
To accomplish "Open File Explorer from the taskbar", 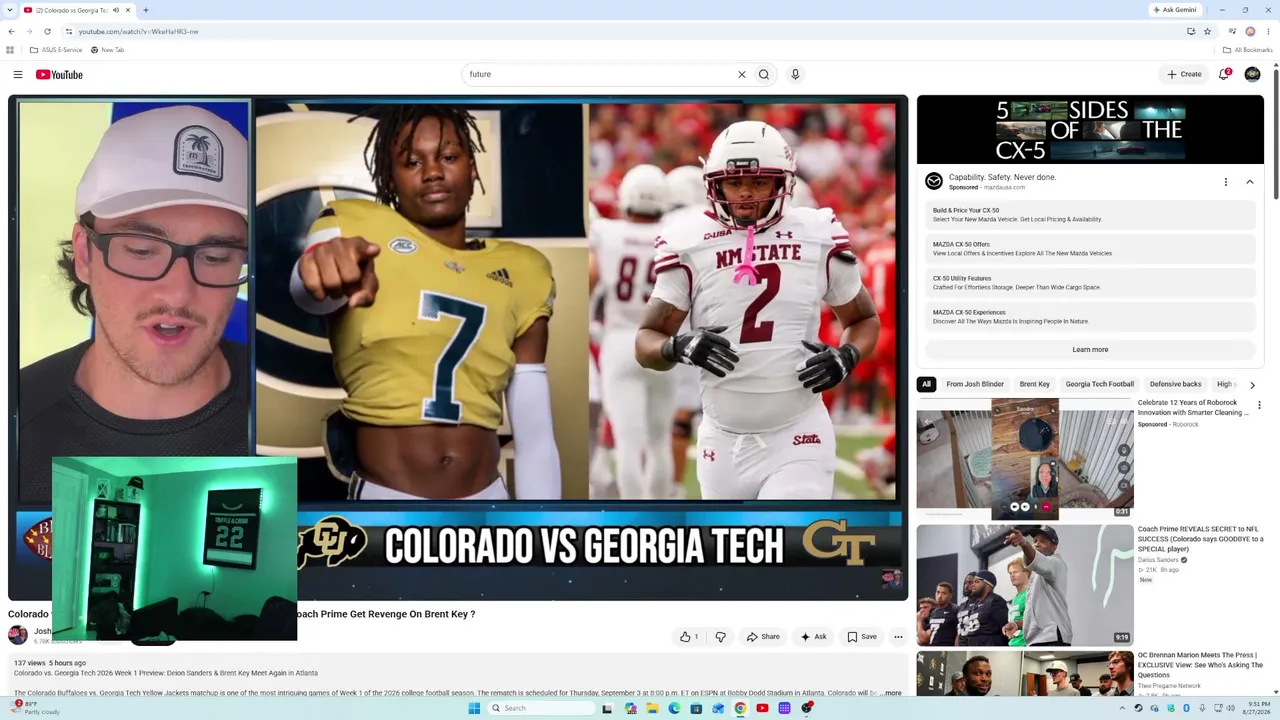I will 652,708.
